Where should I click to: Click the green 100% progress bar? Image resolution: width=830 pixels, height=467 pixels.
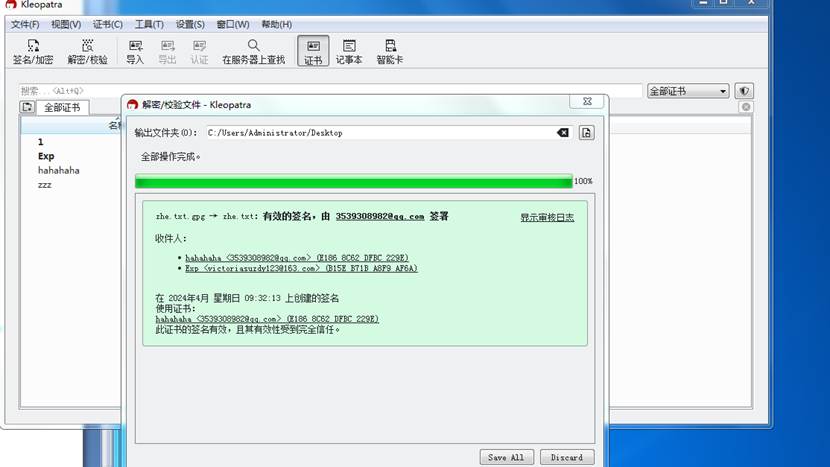tap(354, 182)
